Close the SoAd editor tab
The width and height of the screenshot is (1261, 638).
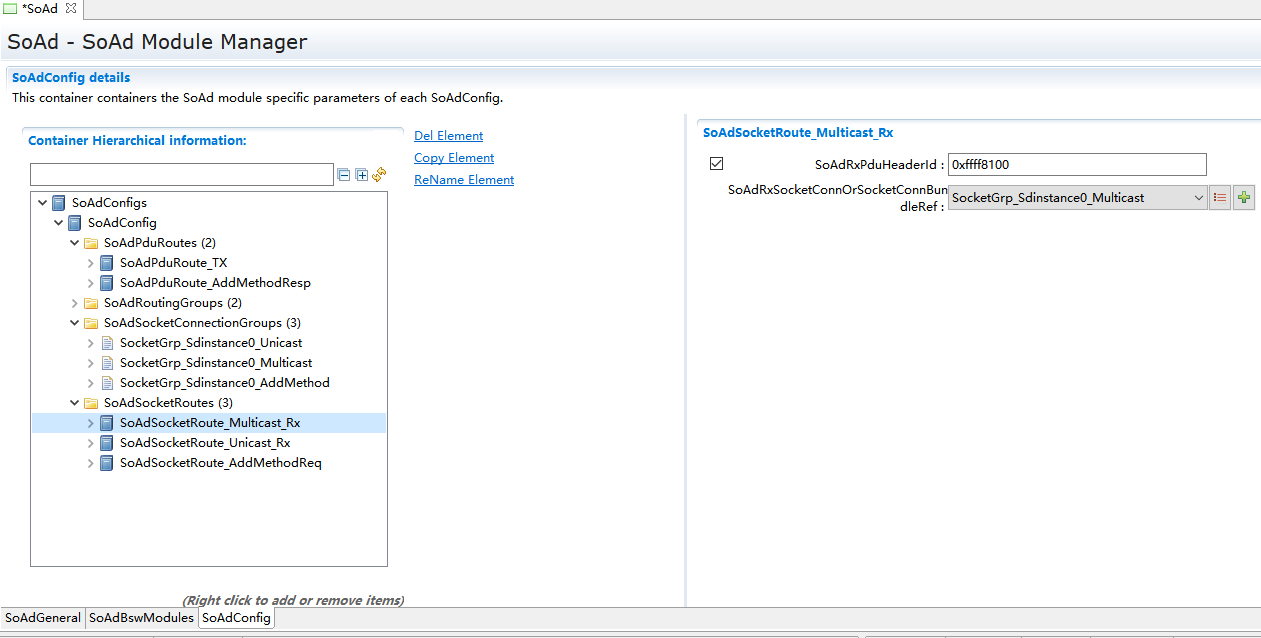click(x=71, y=9)
